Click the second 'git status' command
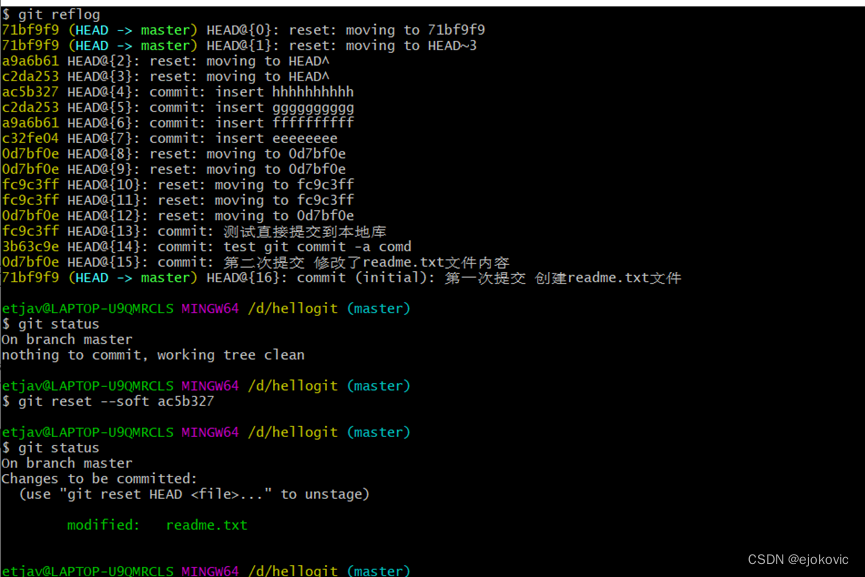This screenshot has height=577, width=865. coord(51,447)
